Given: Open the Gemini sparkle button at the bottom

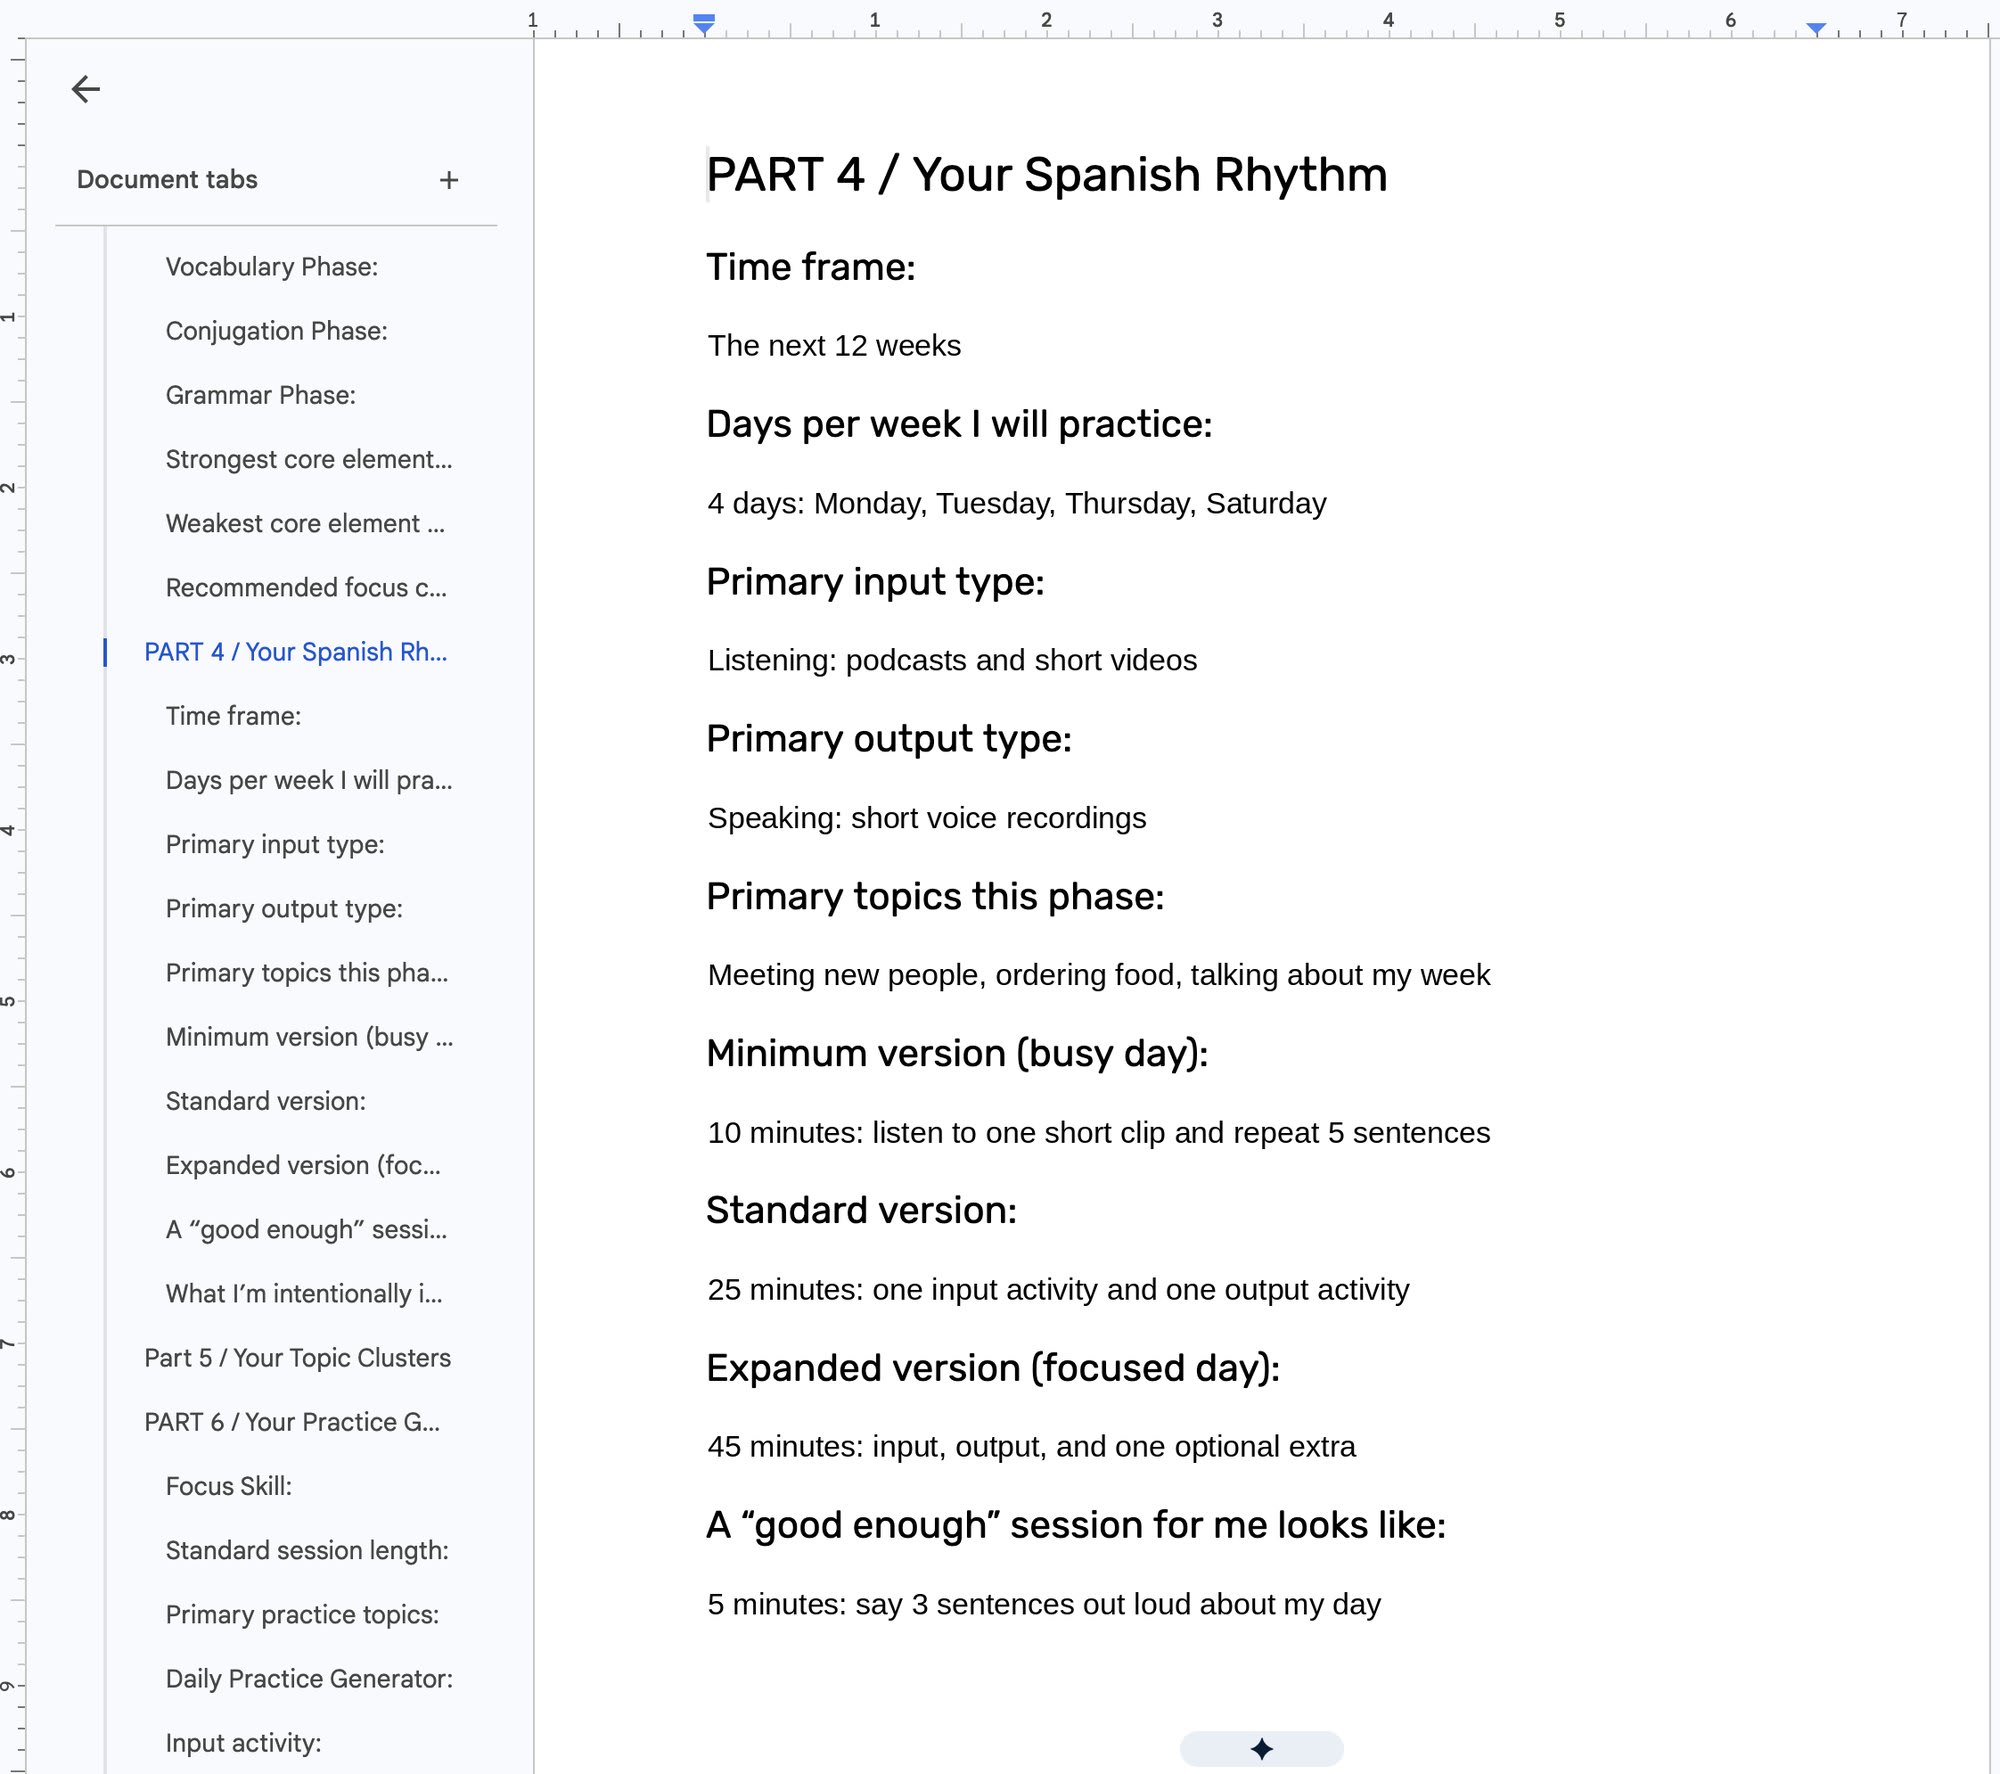Looking at the screenshot, I should pos(1261,1748).
